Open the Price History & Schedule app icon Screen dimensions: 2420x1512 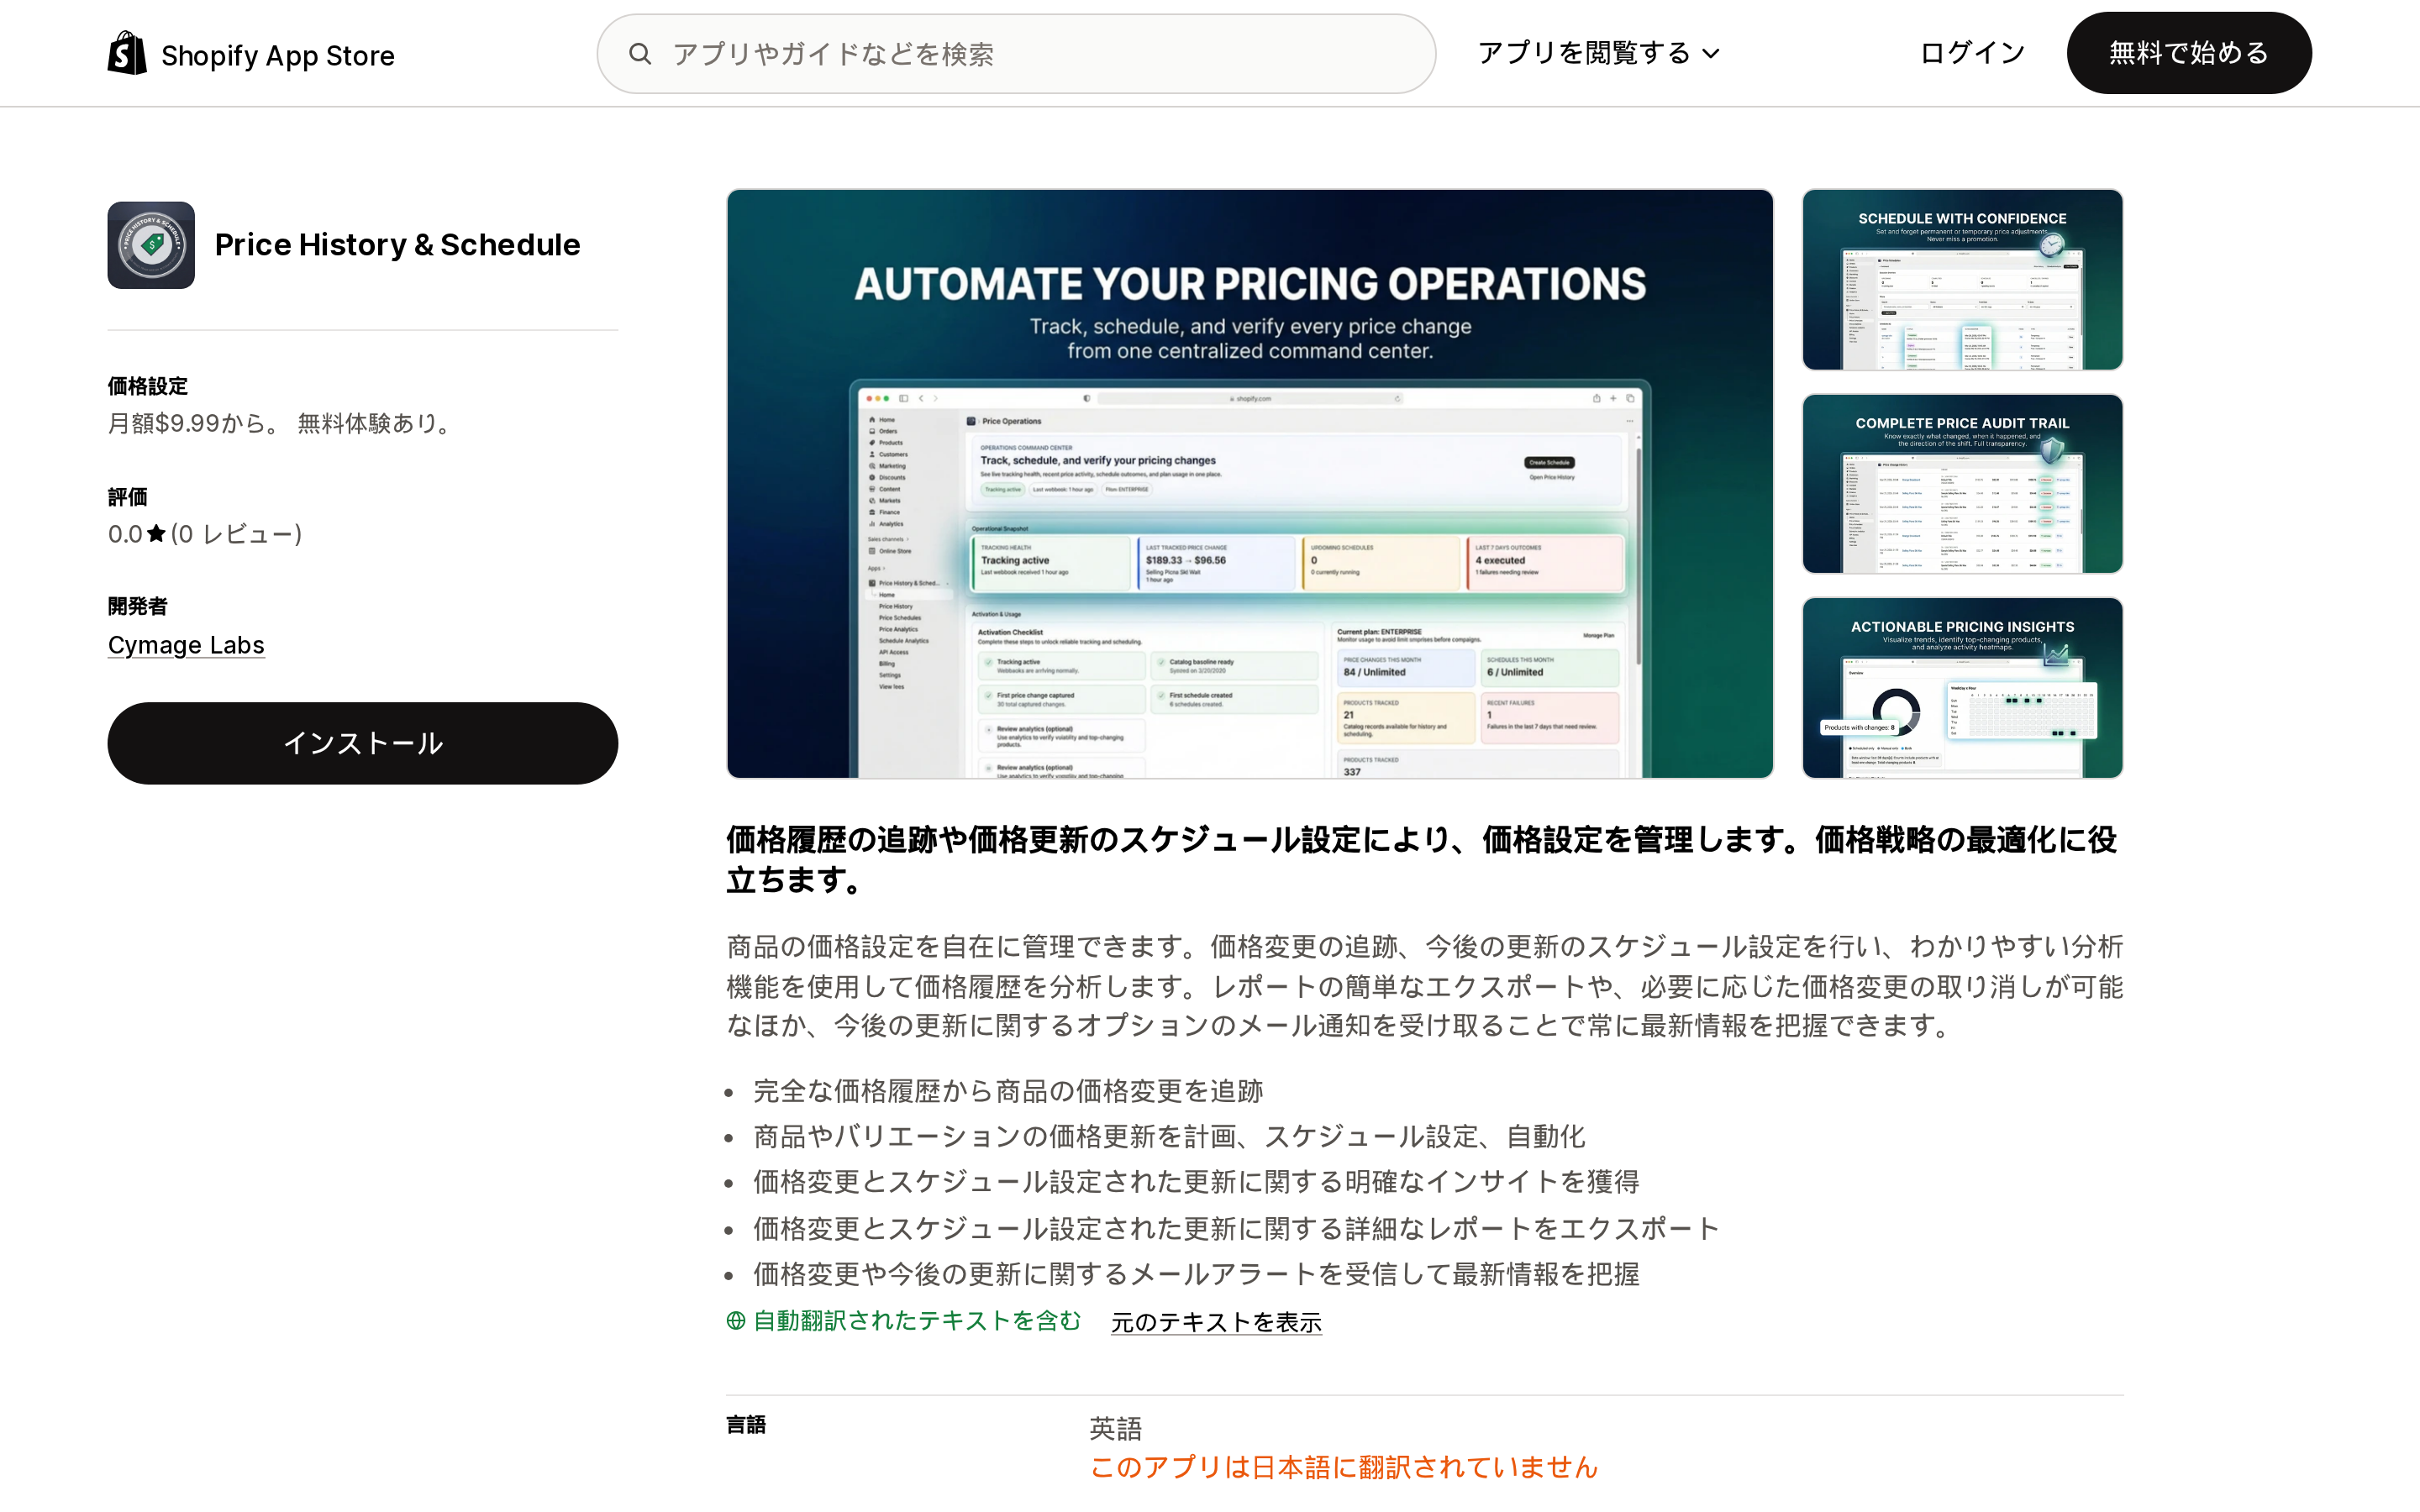point(151,245)
